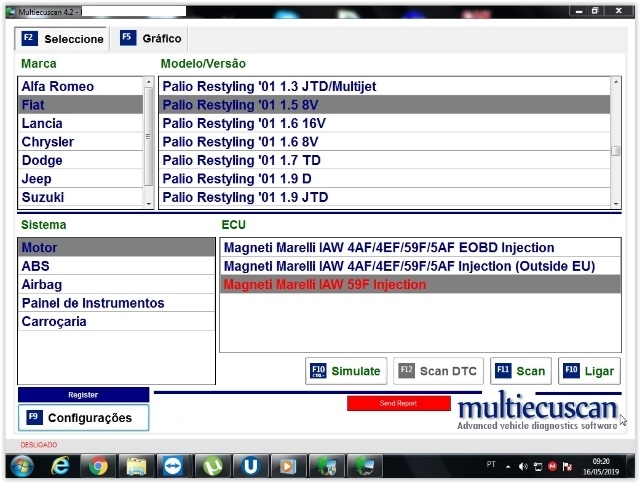Open TeamViewer from the taskbar

(x=174, y=465)
